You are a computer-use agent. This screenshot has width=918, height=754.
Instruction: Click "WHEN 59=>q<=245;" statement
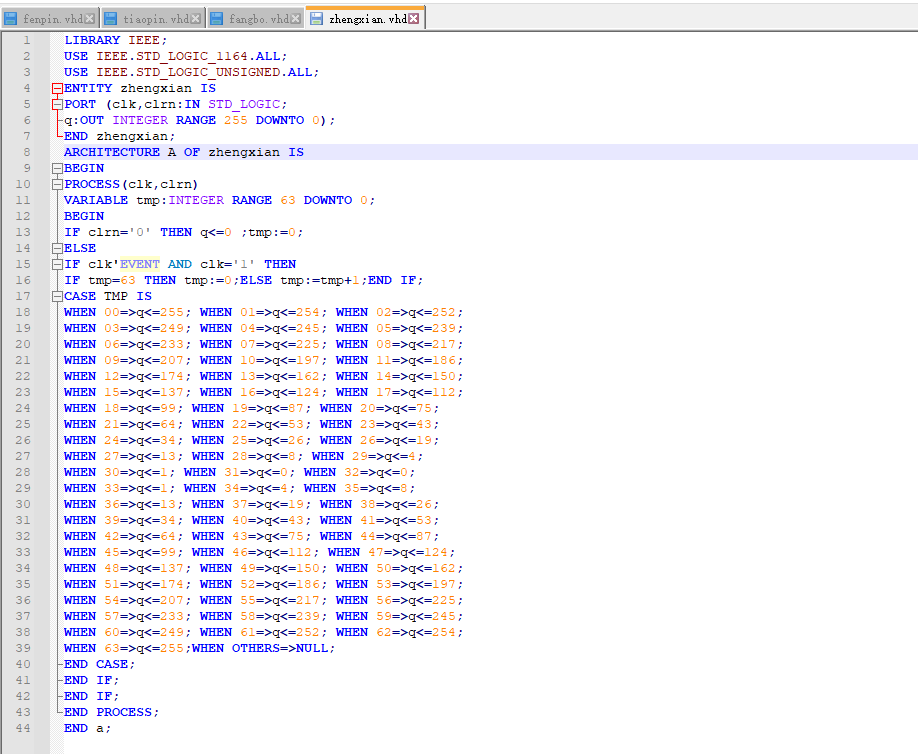click(400, 616)
